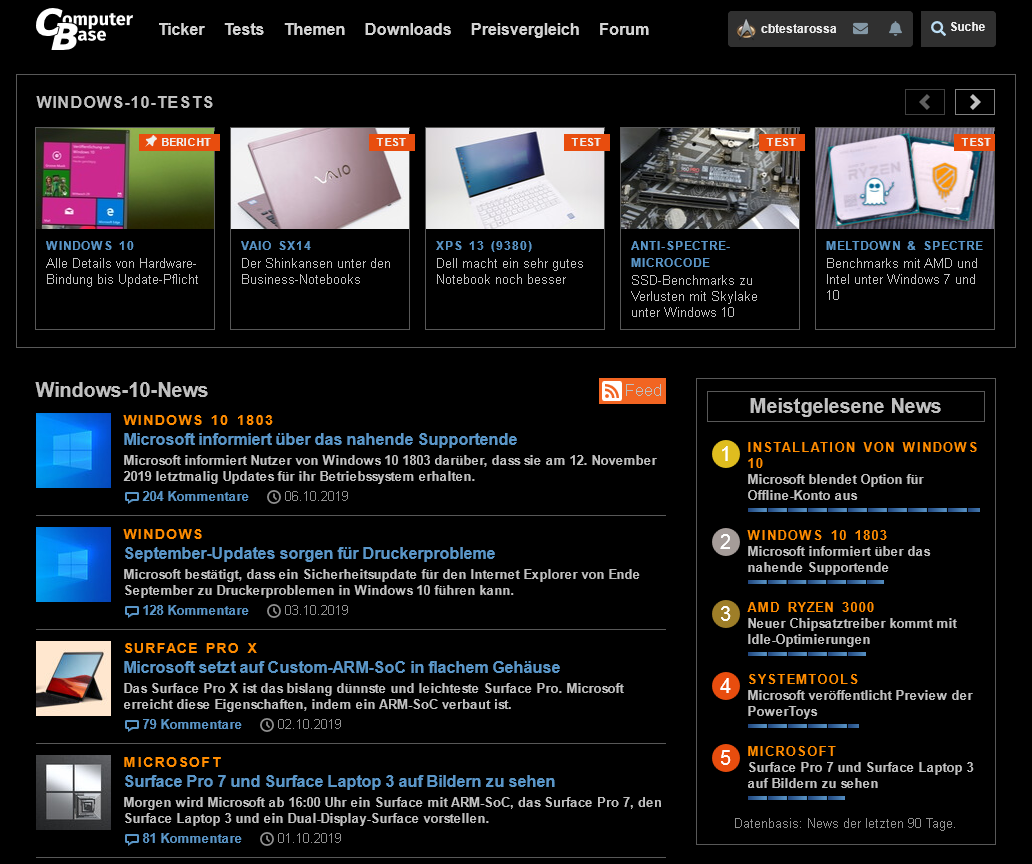Open the ComputerBase logo homepage

pos(84,29)
